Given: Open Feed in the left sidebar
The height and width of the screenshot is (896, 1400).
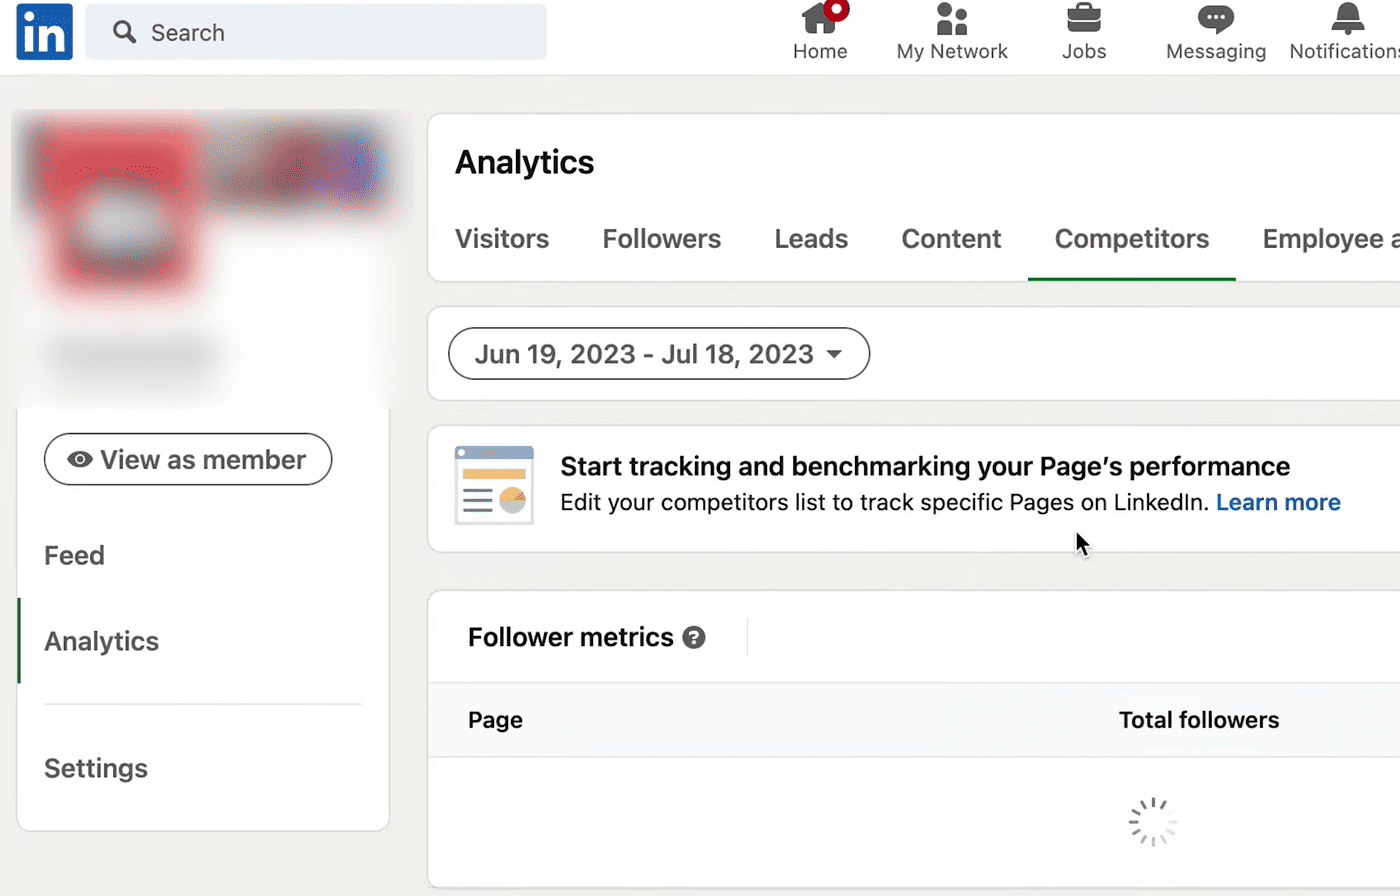Looking at the screenshot, I should coord(74,555).
